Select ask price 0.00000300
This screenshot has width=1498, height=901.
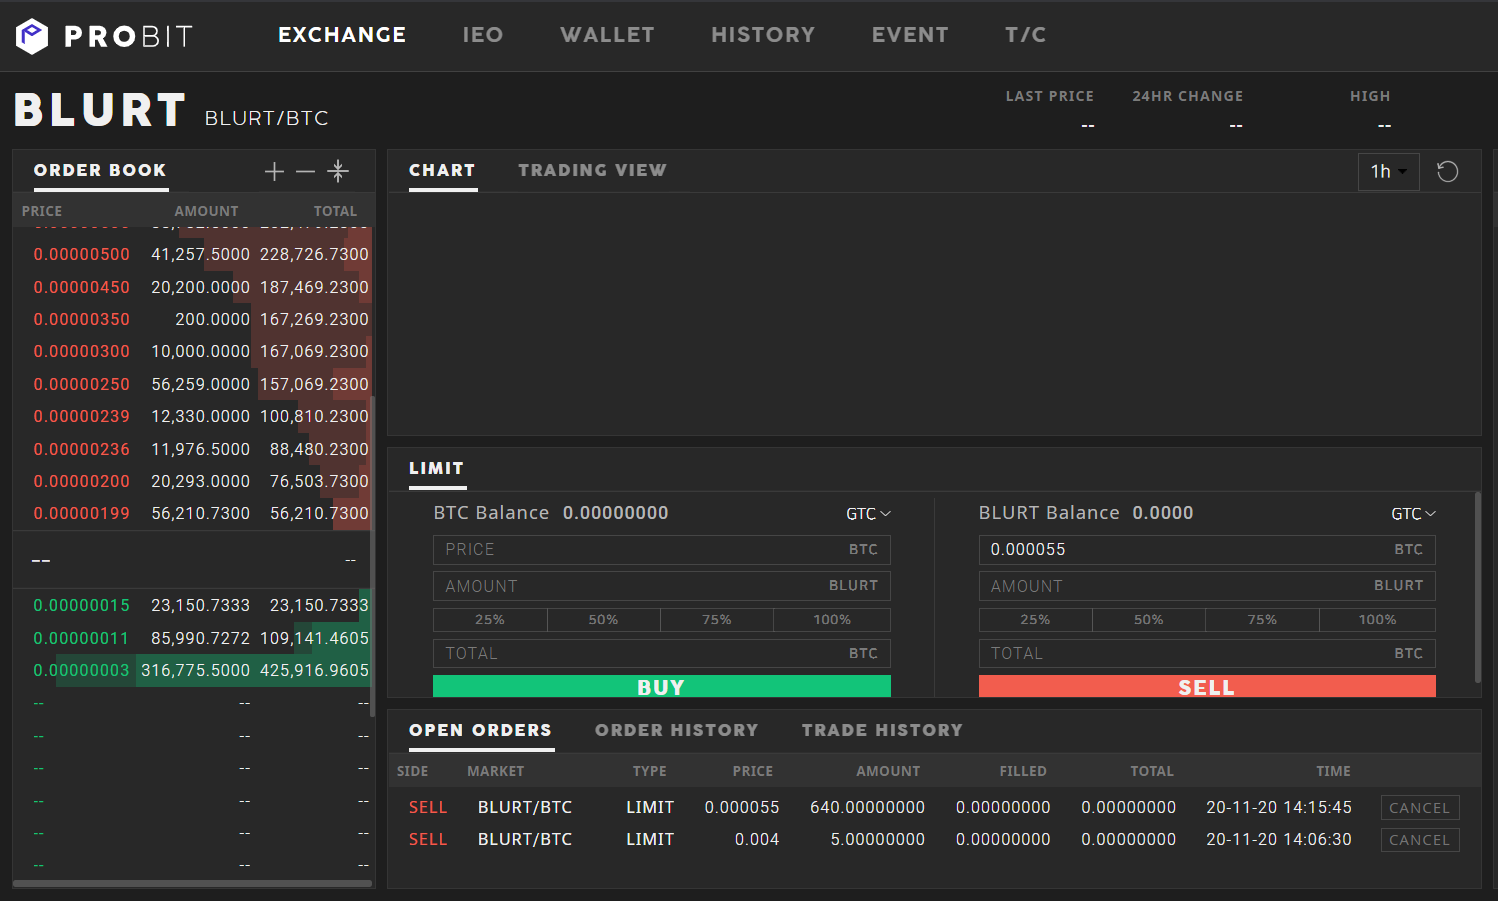(82, 352)
